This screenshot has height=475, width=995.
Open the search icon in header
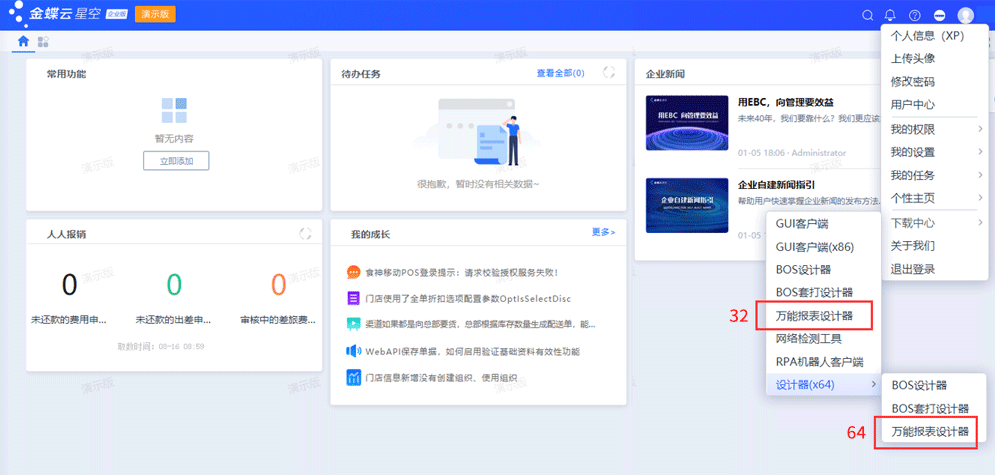[x=867, y=15]
